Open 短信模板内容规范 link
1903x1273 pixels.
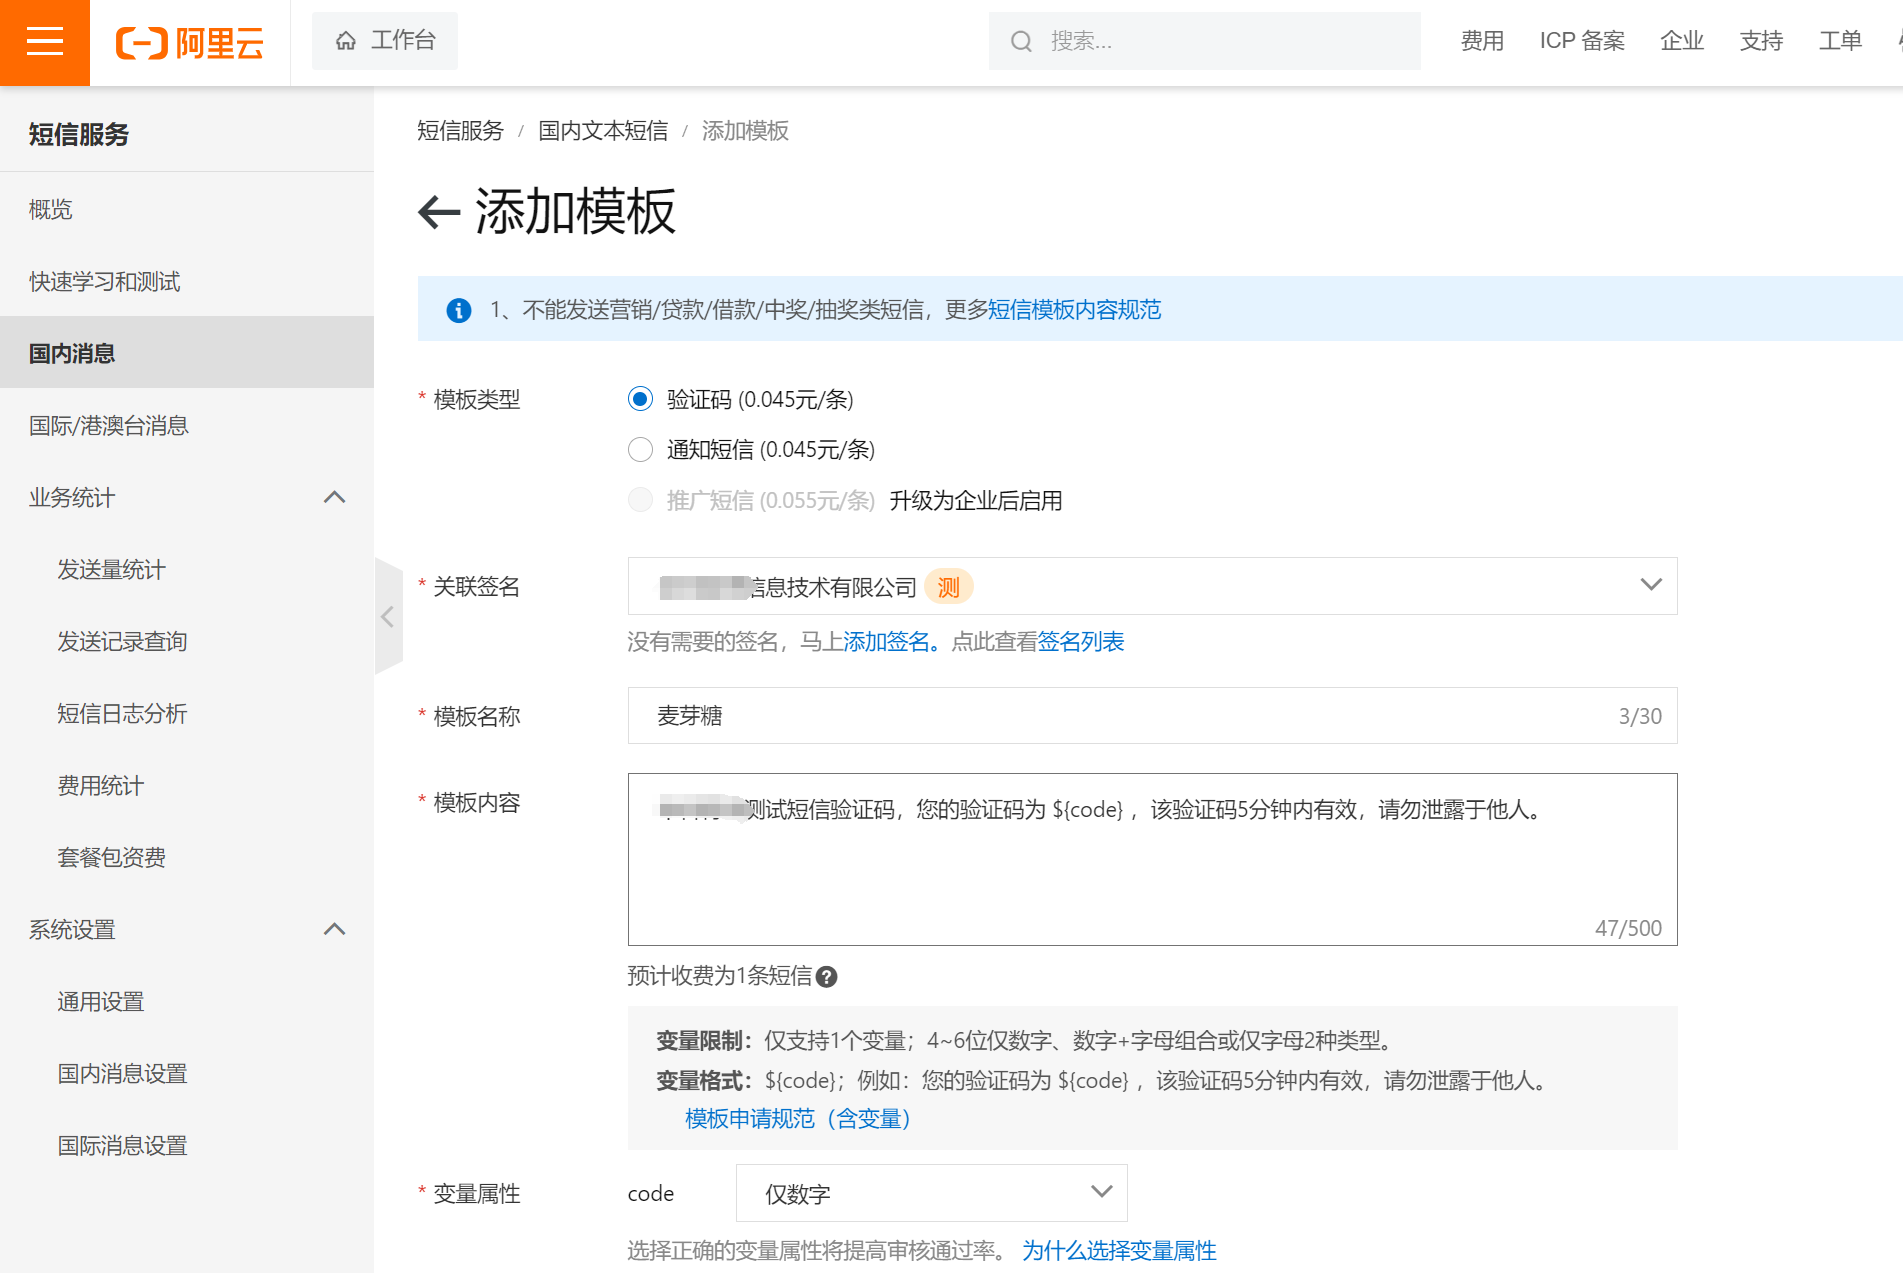pos(1075,310)
